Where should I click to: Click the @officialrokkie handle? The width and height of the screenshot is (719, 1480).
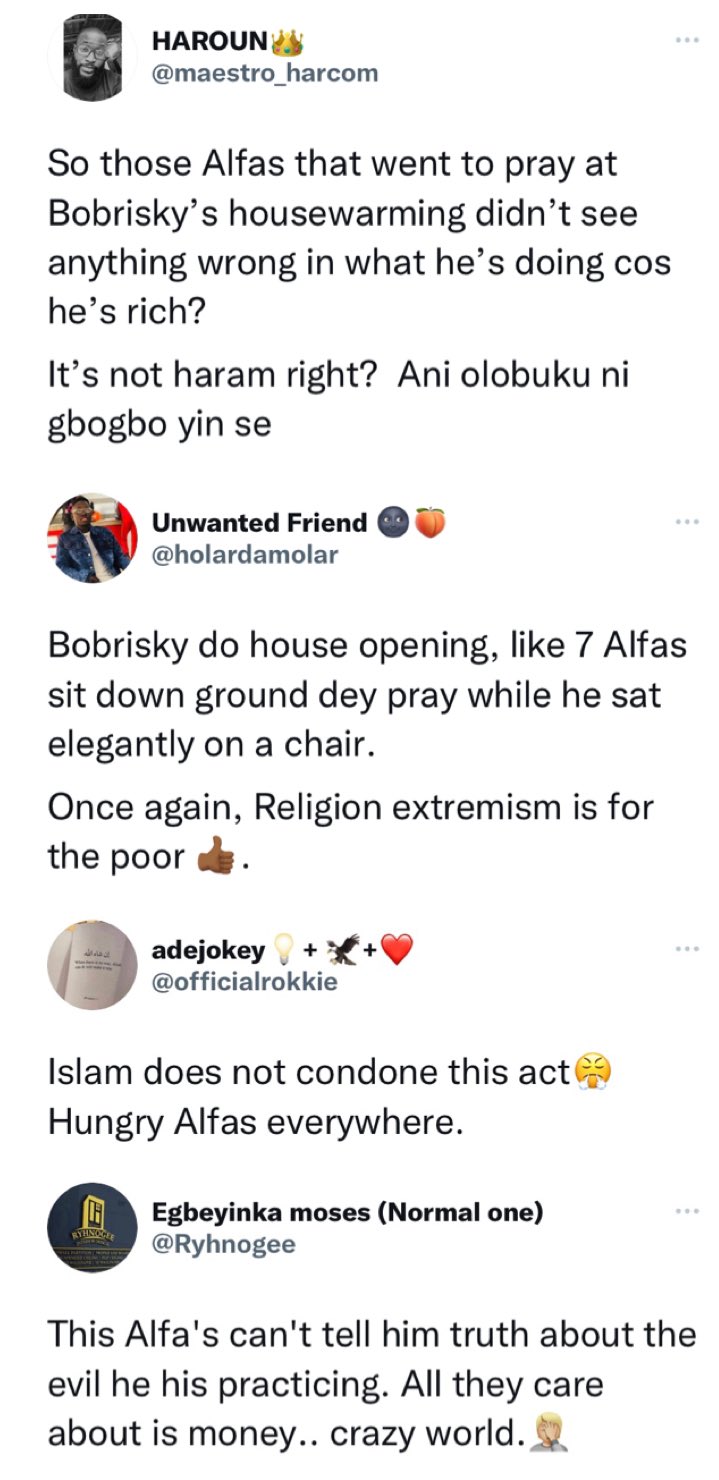[x=244, y=981]
